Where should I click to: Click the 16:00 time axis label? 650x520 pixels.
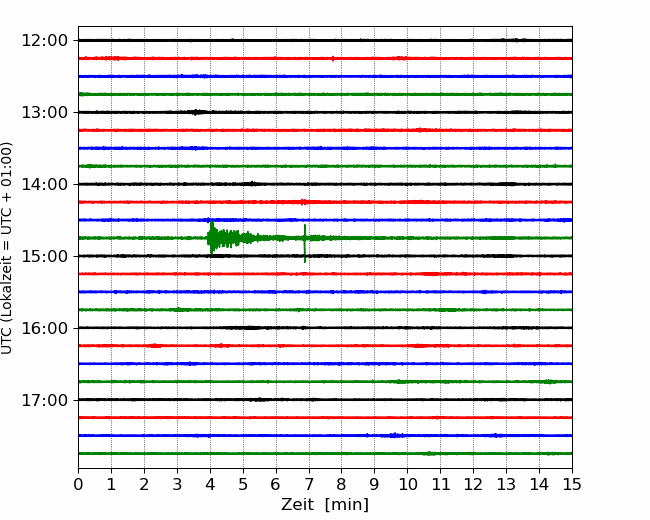point(44,328)
